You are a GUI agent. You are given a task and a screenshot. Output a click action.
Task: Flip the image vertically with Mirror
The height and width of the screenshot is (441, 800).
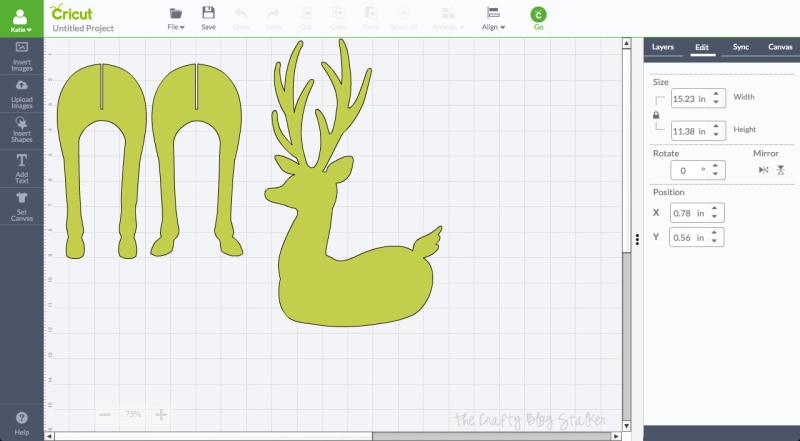click(780, 170)
